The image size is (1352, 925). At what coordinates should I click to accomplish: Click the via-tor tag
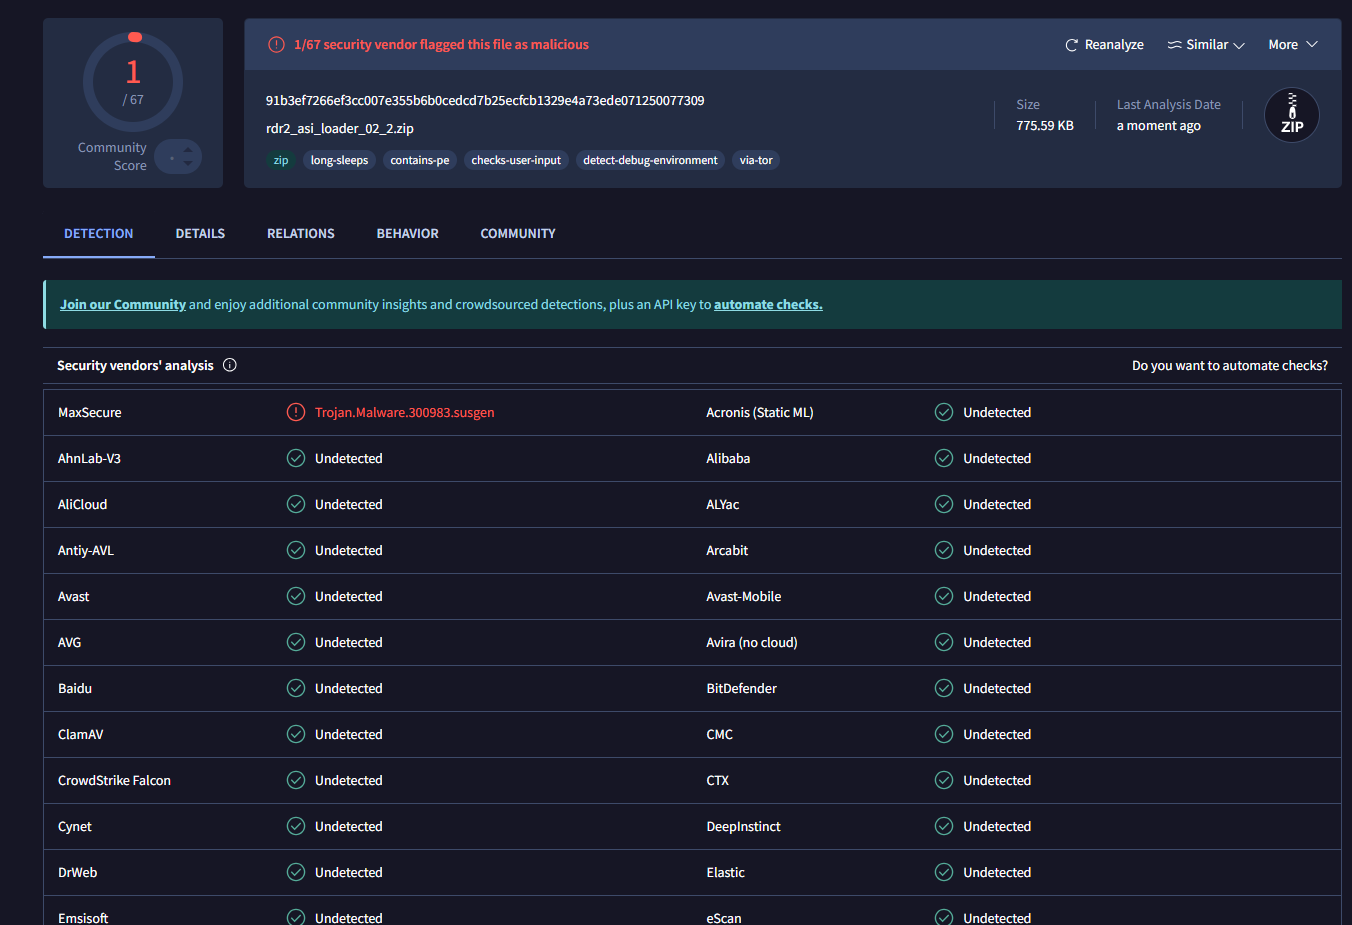pyautogui.click(x=755, y=160)
